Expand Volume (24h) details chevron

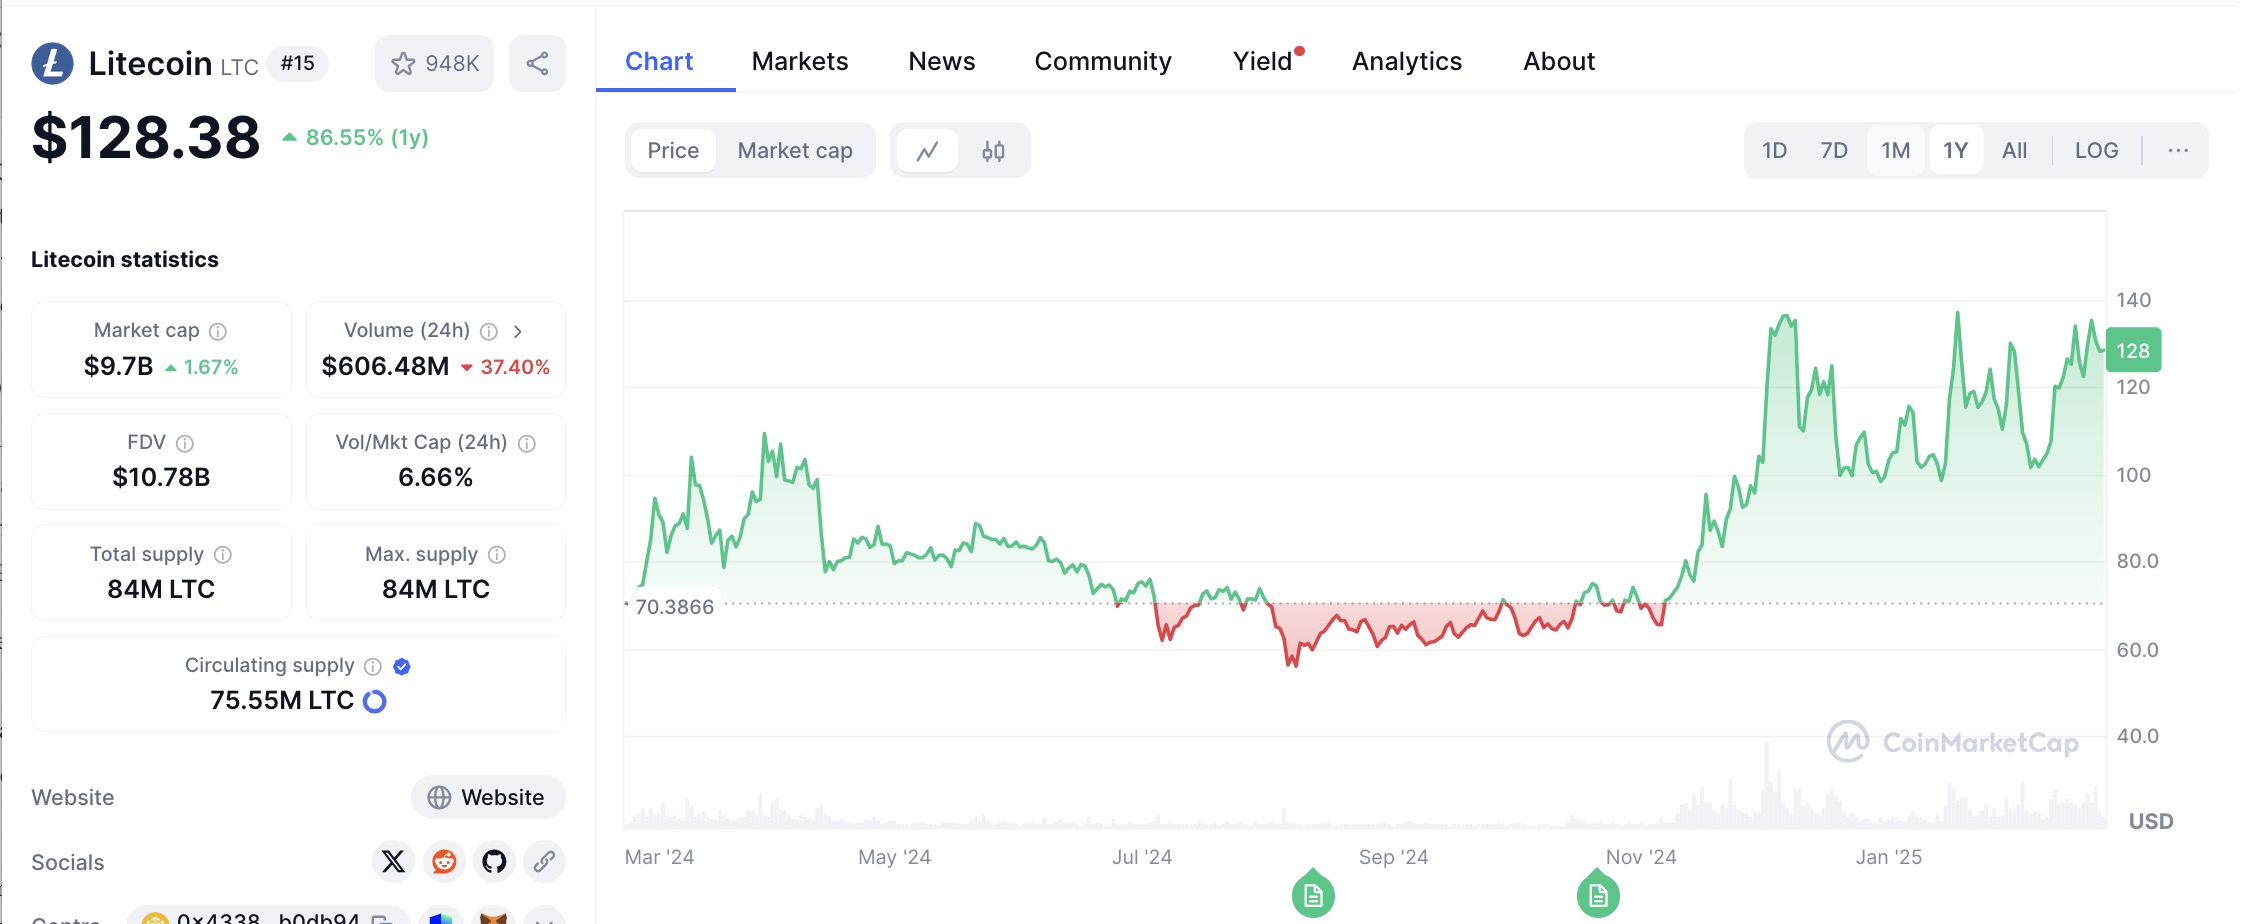tap(518, 331)
